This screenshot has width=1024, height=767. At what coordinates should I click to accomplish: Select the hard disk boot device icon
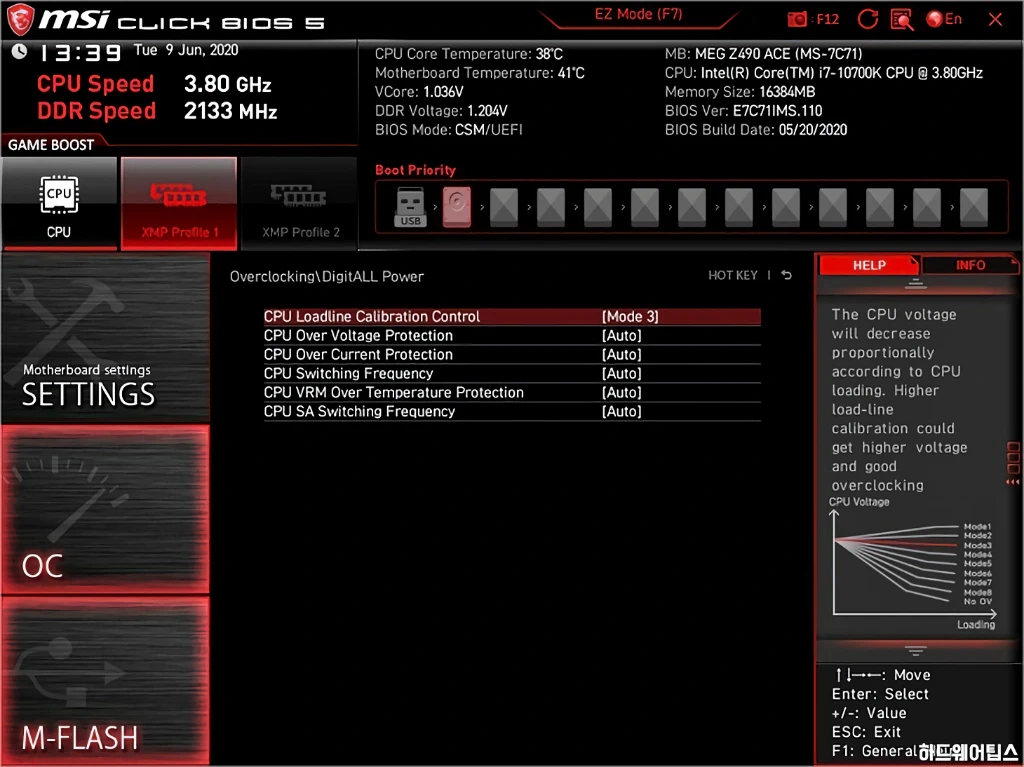tap(456, 207)
